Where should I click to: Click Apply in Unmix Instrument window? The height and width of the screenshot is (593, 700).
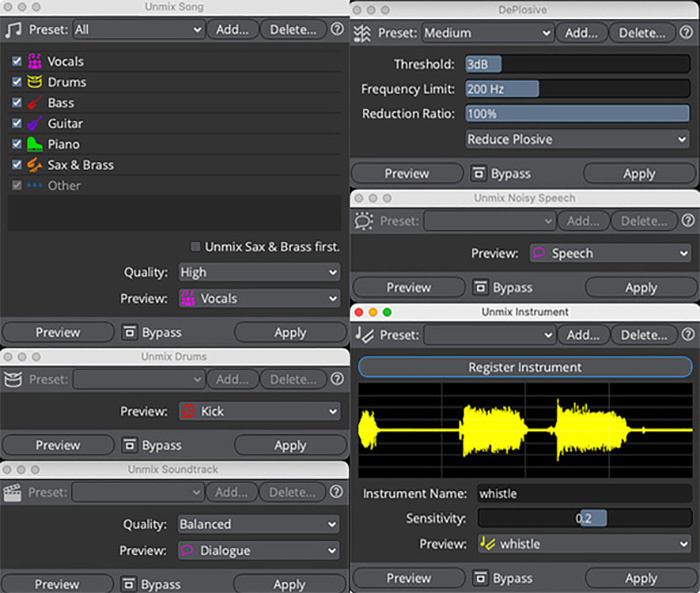click(641, 578)
